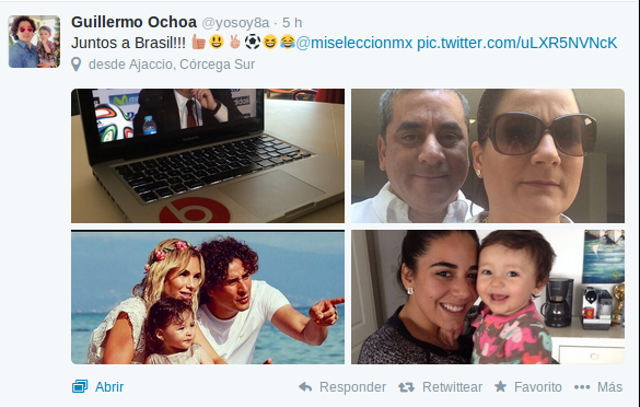
Task: Open the beach family photo thumbnail
Action: tap(208, 297)
